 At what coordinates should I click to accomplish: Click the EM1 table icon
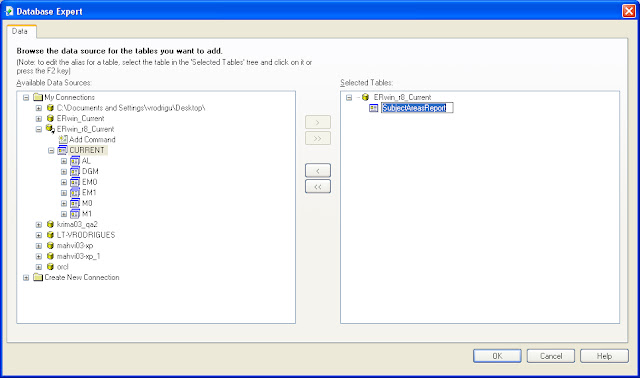pos(75,193)
